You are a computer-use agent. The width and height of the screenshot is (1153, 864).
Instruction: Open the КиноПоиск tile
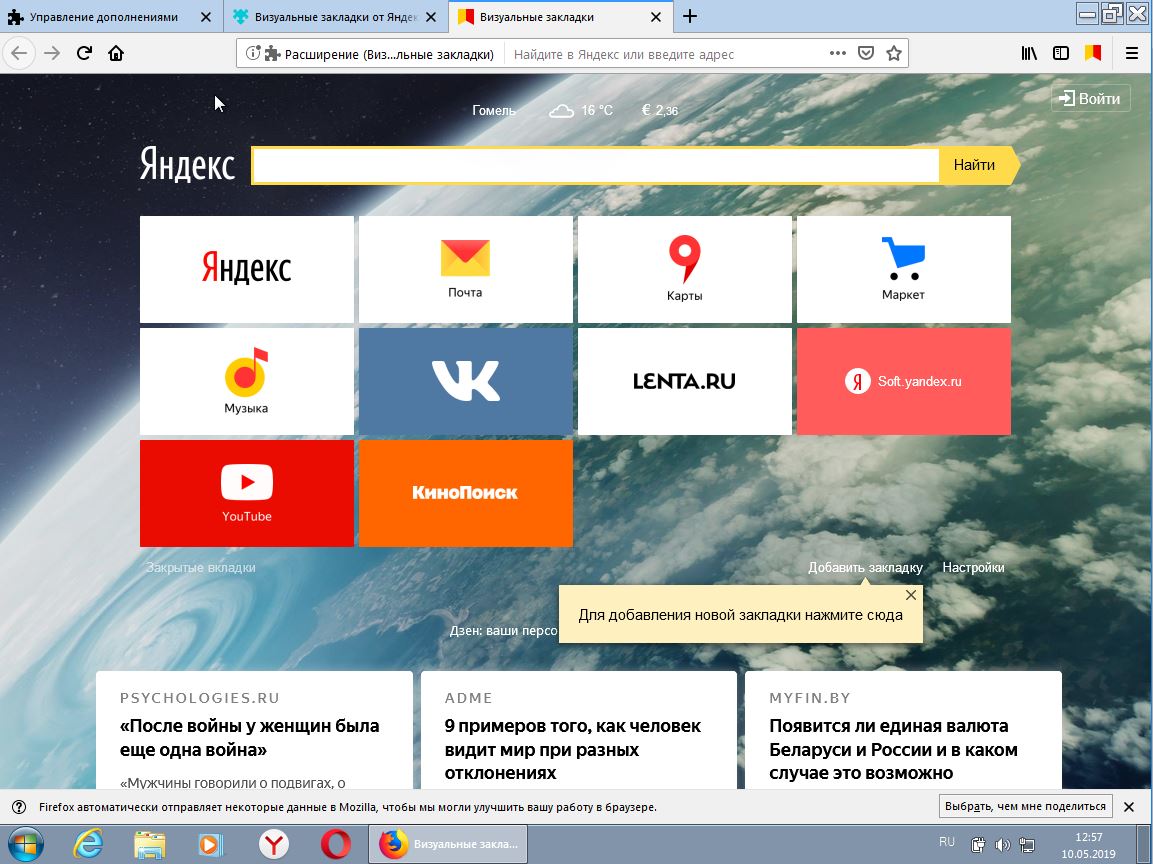[465, 493]
